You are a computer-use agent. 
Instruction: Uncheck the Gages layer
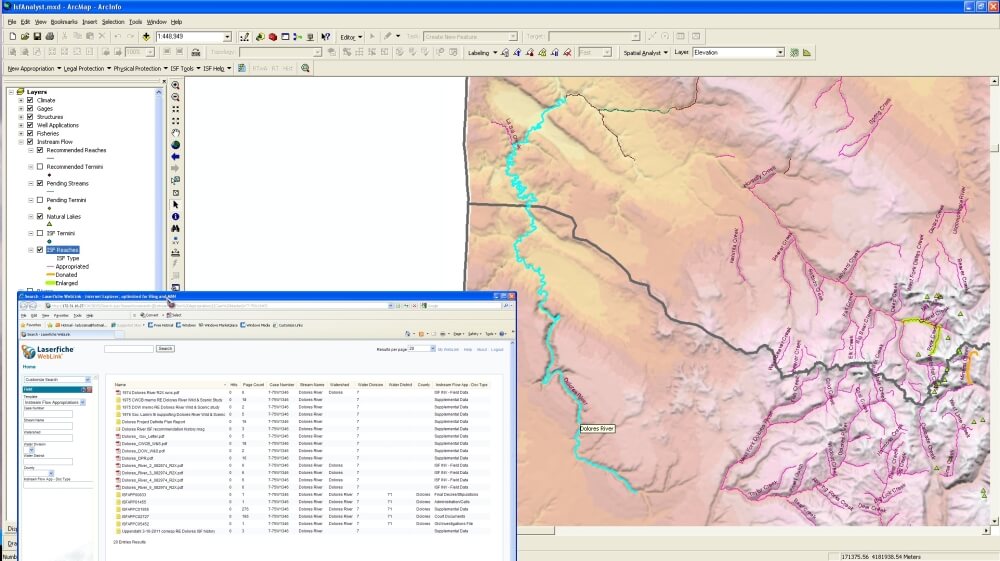pyautogui.click(x=30, y=108)
